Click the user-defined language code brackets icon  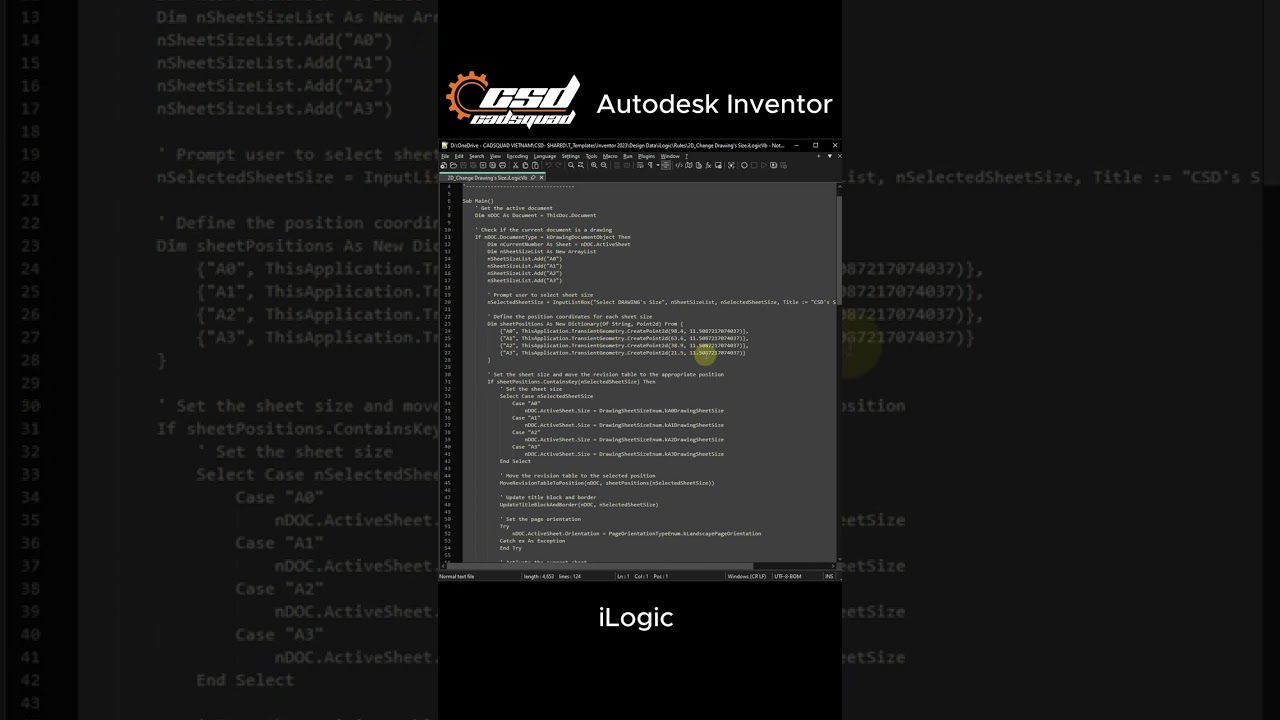[679, 165]
